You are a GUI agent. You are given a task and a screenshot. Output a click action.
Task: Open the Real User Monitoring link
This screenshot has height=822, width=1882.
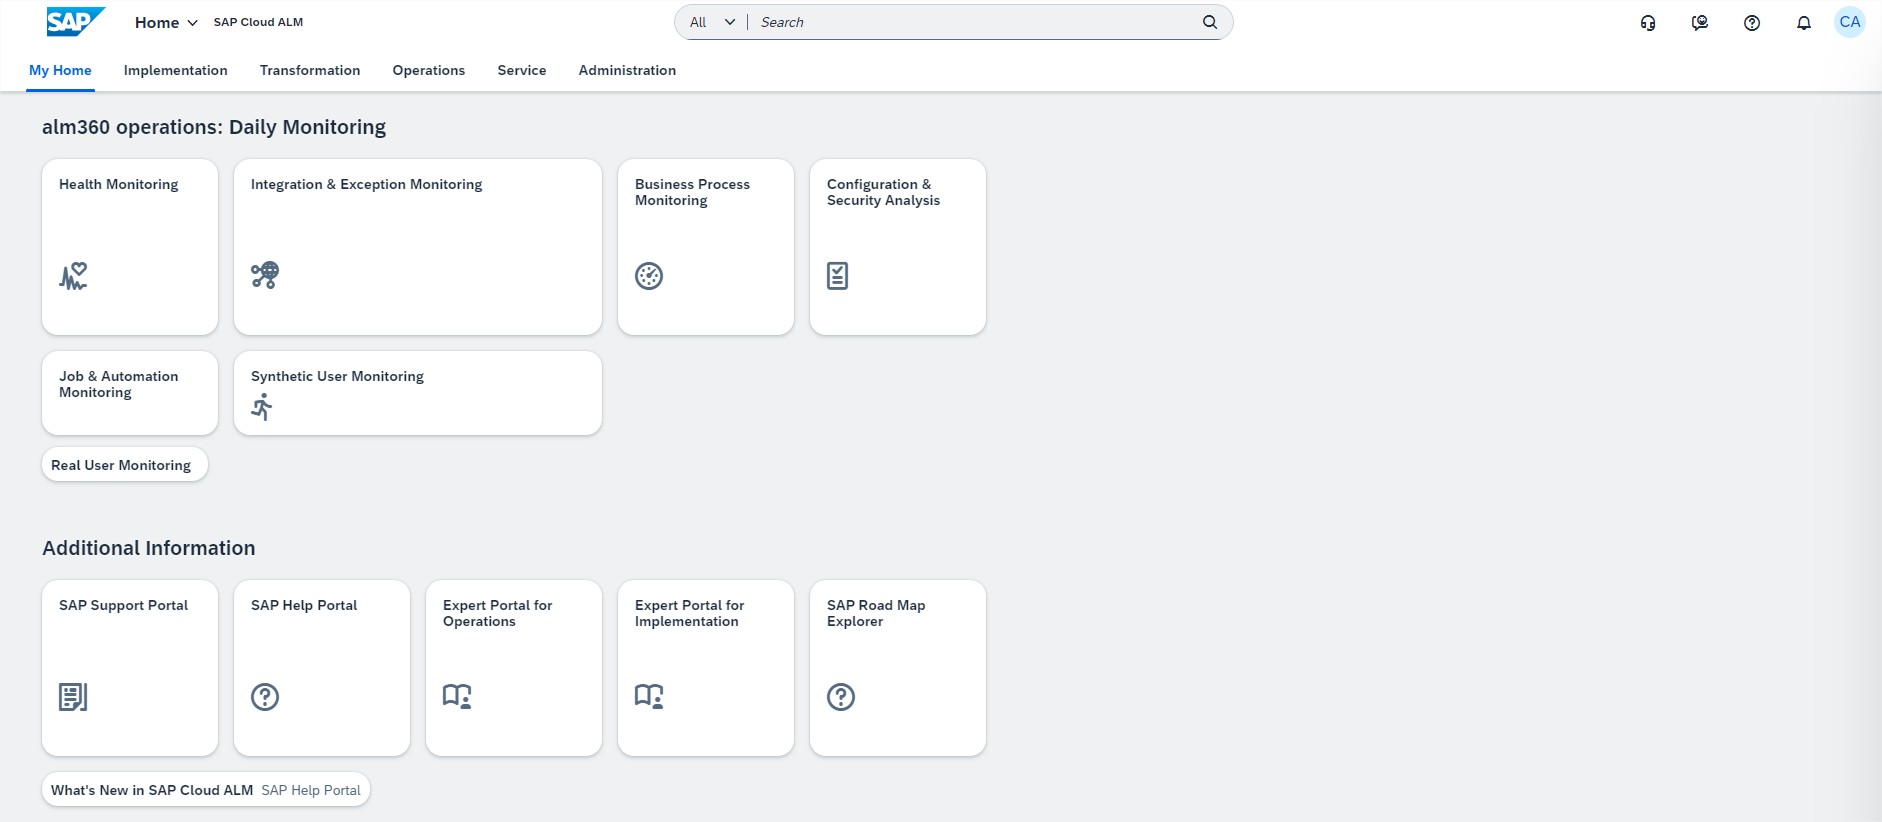click(121, 465)
